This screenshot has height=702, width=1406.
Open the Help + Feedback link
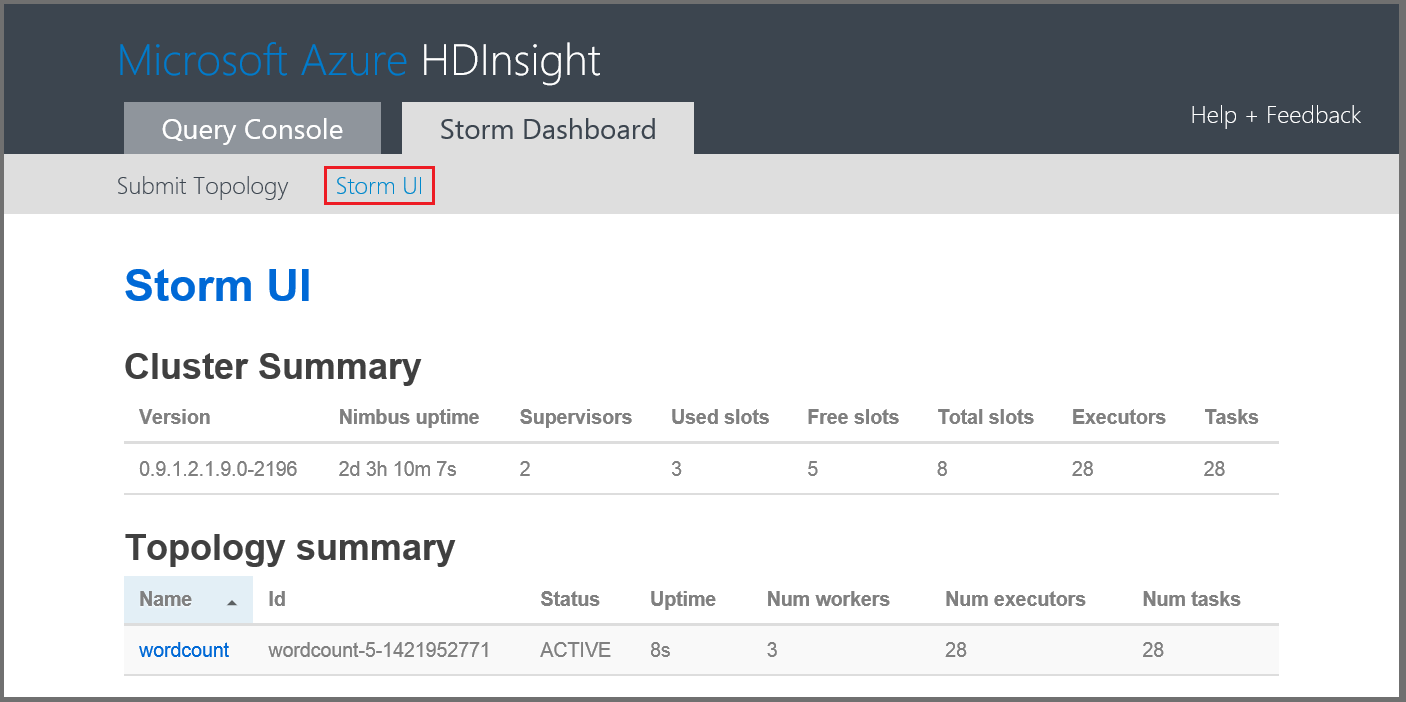(1275, 115)
